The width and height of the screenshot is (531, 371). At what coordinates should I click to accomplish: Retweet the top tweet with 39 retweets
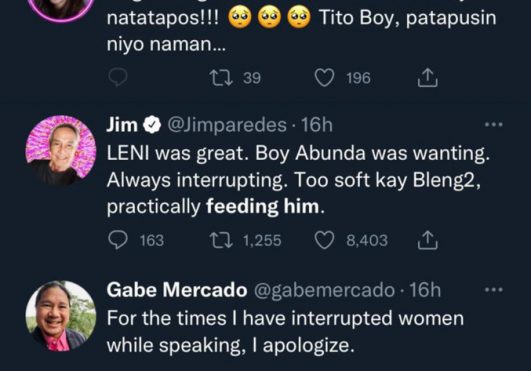click(x=221, y=78)
